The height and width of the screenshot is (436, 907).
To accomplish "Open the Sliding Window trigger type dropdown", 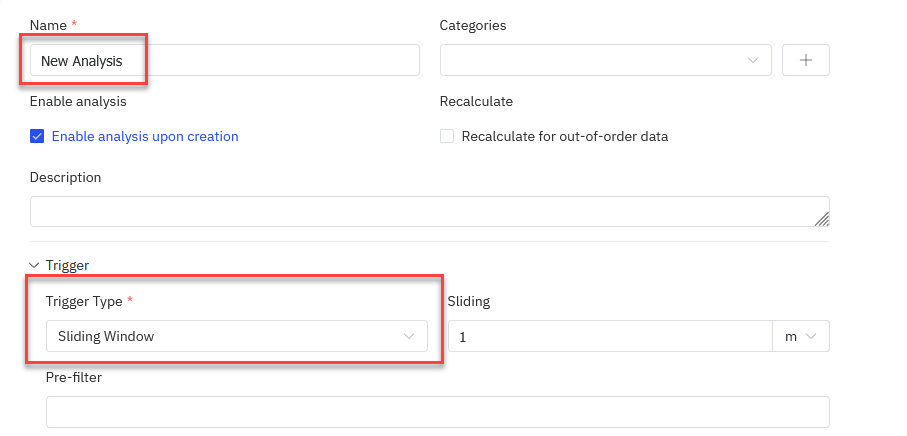I will click(236, 337).
